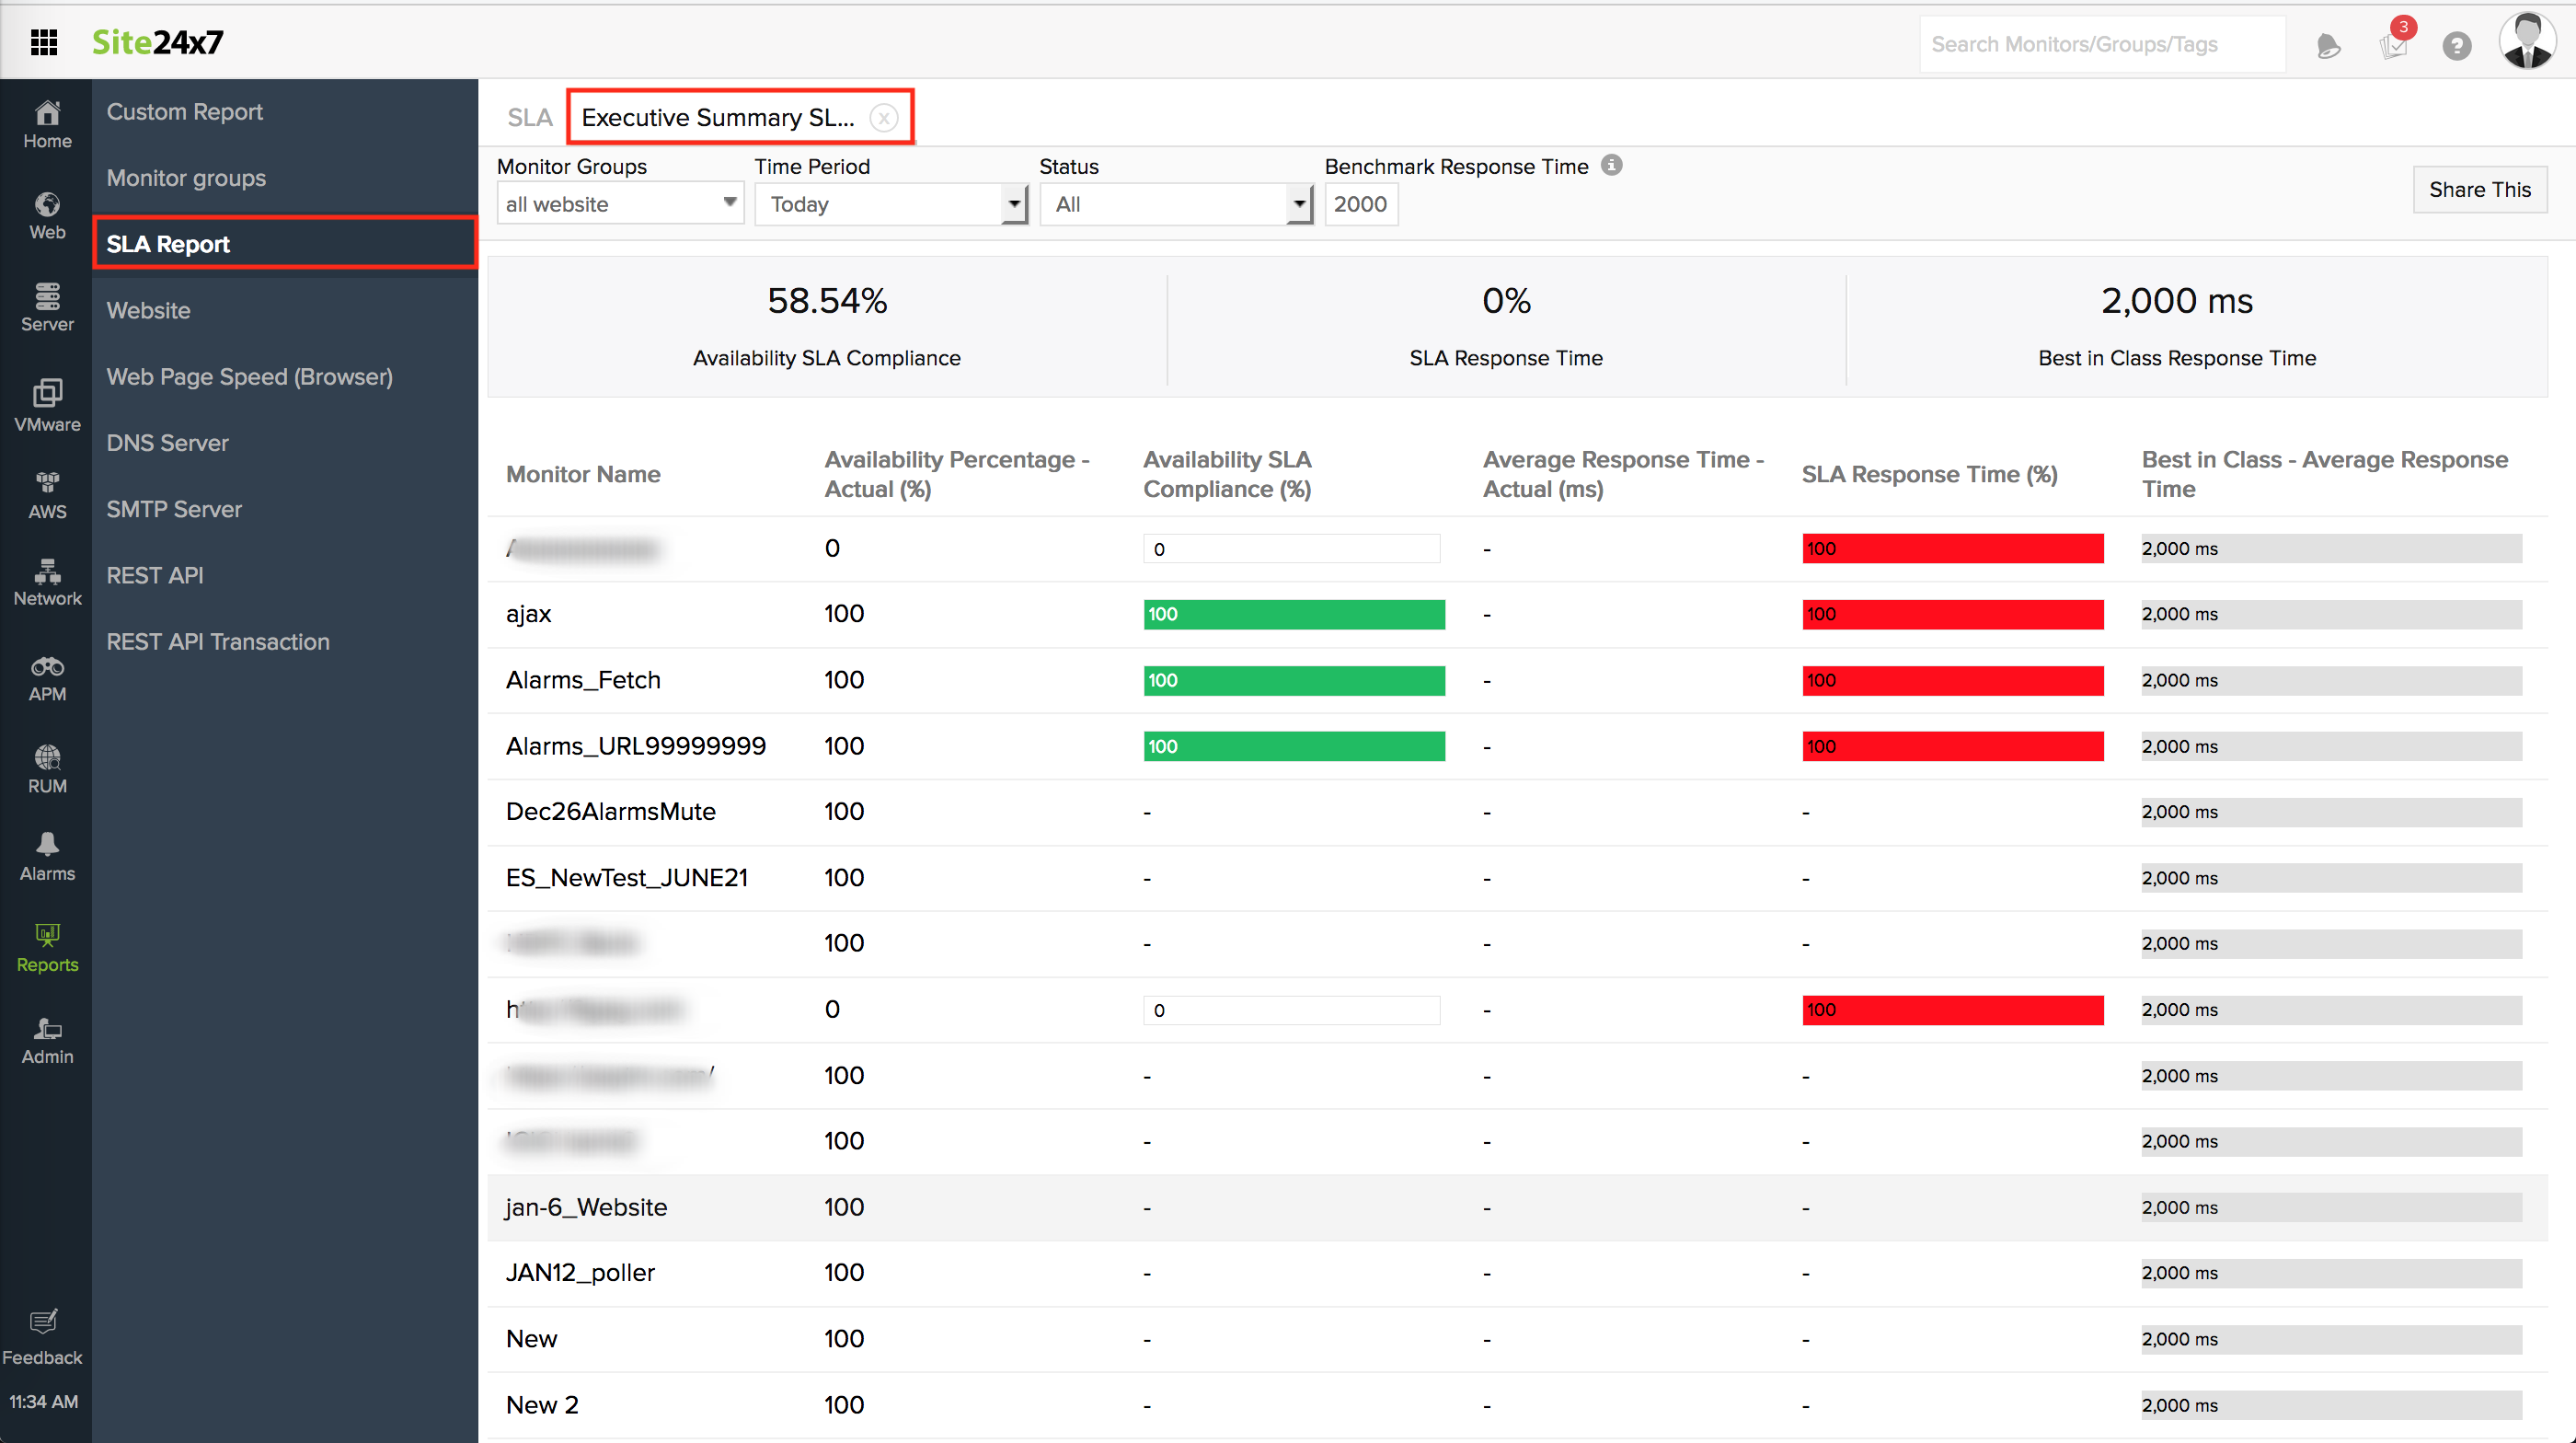Screen dimensions: 2576x1443
Task: Click ajax green availability compliance bar
Action: (x=1293, y=614)
